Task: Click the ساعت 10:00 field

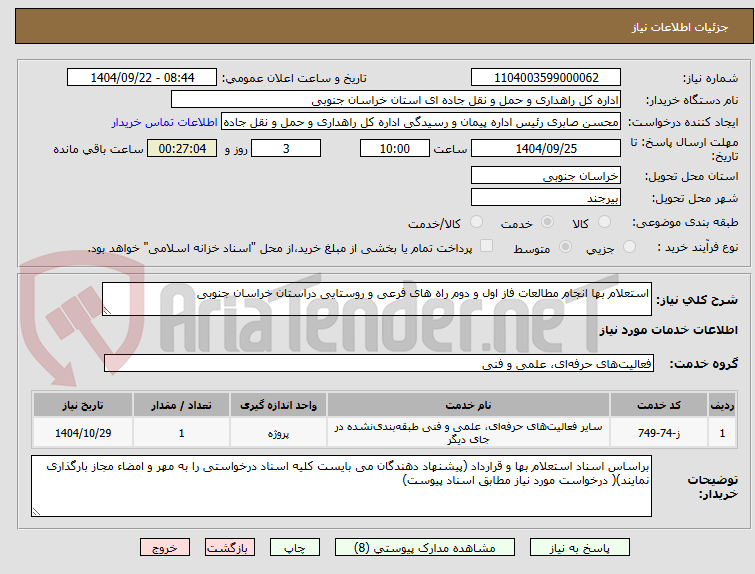Action: [x=395, y=148]
